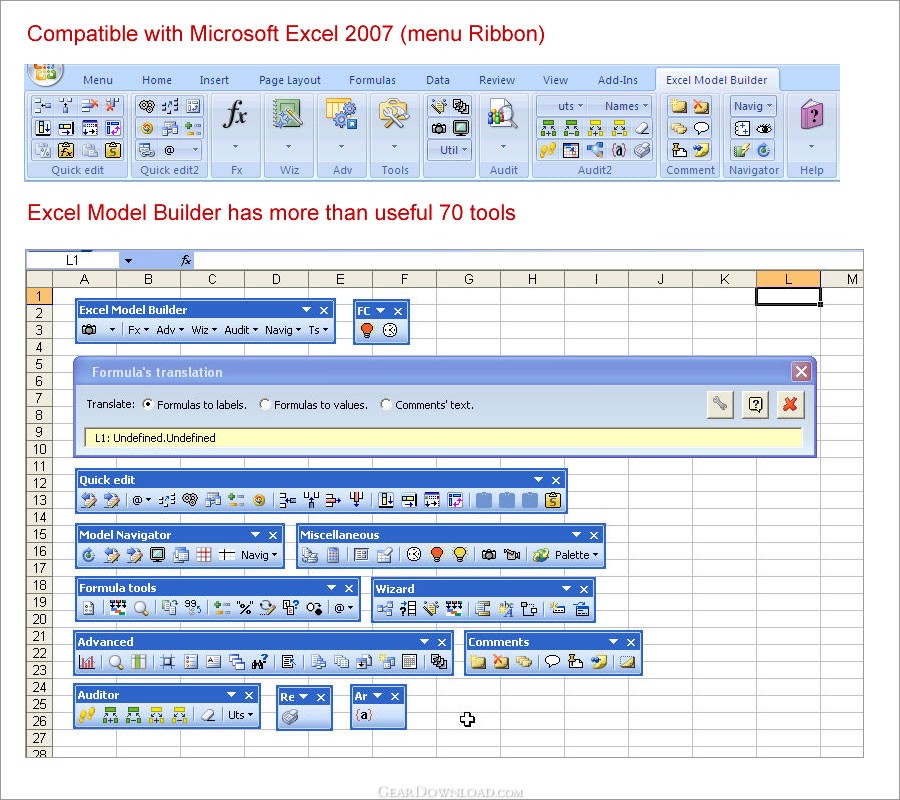Click the Adv gears icon in ribbon
This screenshot has width=900, height=800.
(x=342, y=114)
